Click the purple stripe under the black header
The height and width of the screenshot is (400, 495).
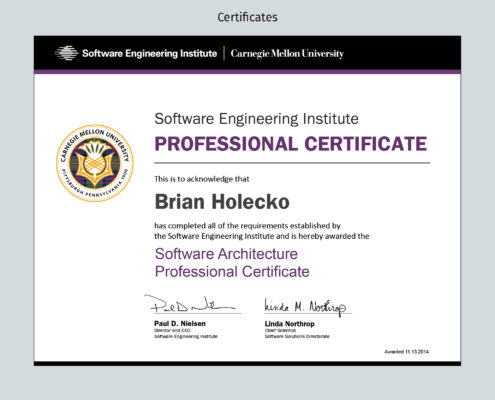[247, 72]
